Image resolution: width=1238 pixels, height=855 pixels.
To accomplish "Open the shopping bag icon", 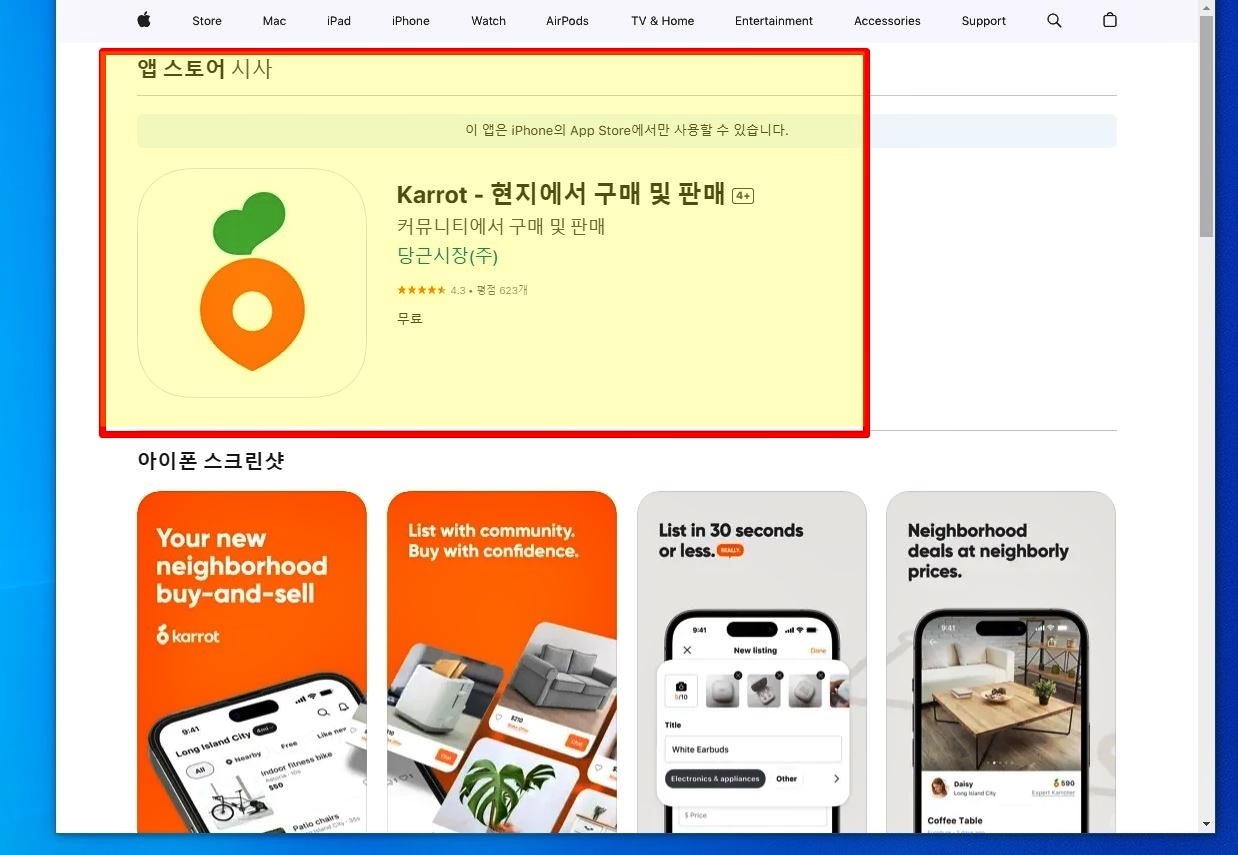I will pyautogui.click(x=1109, y=20).
